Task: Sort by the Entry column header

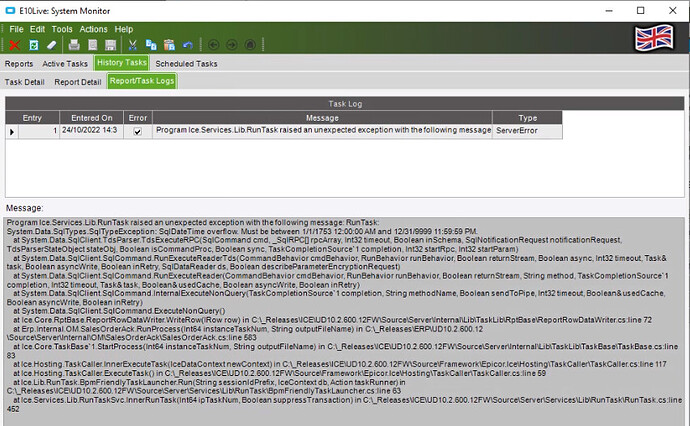Action: [x=32, y=118]
